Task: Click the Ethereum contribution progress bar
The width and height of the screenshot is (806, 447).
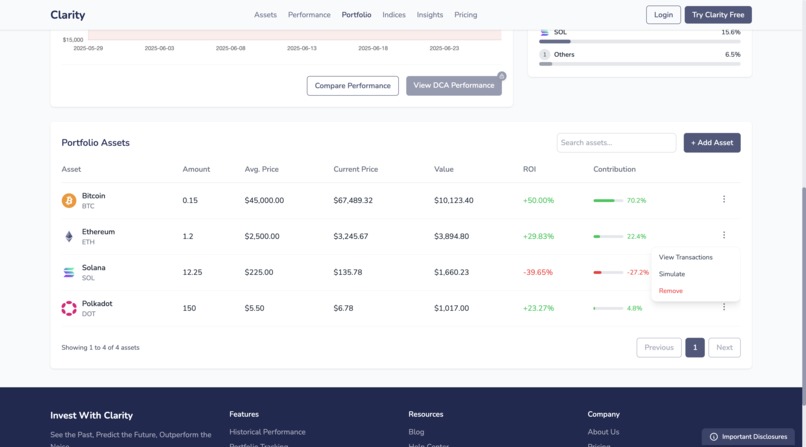Action: click(x=608, y=236)
